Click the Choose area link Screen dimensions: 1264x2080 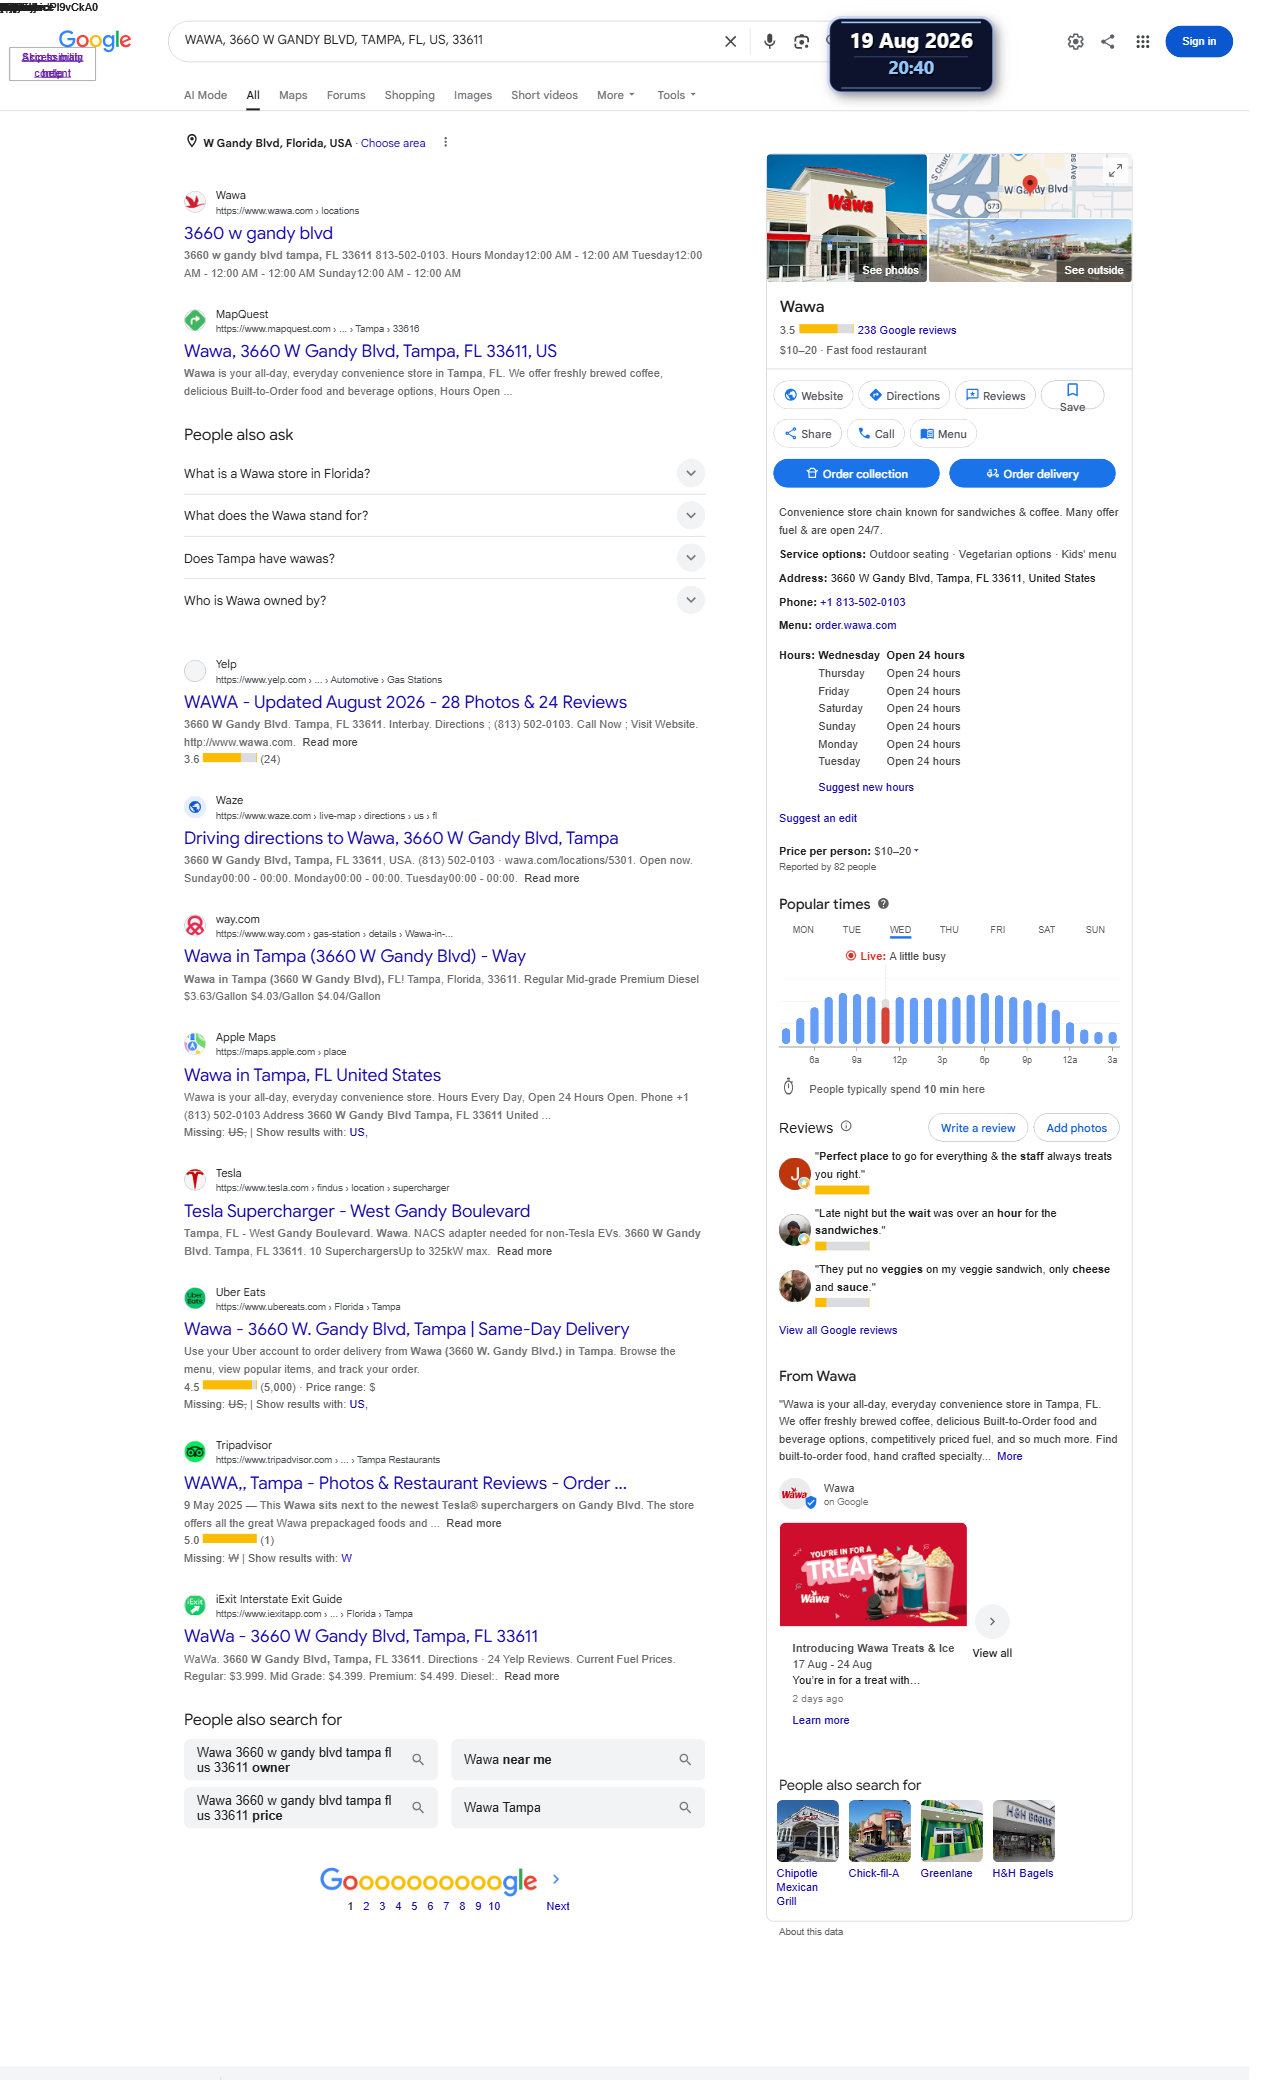(x=393, y=143)
